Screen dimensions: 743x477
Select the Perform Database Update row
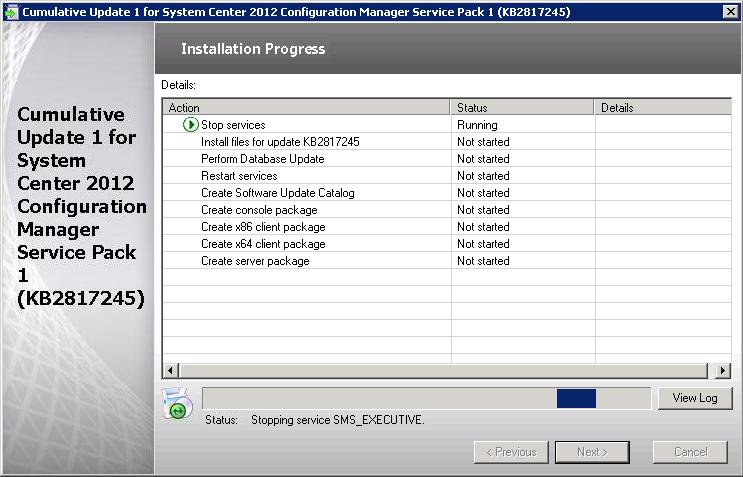point(262,159)
